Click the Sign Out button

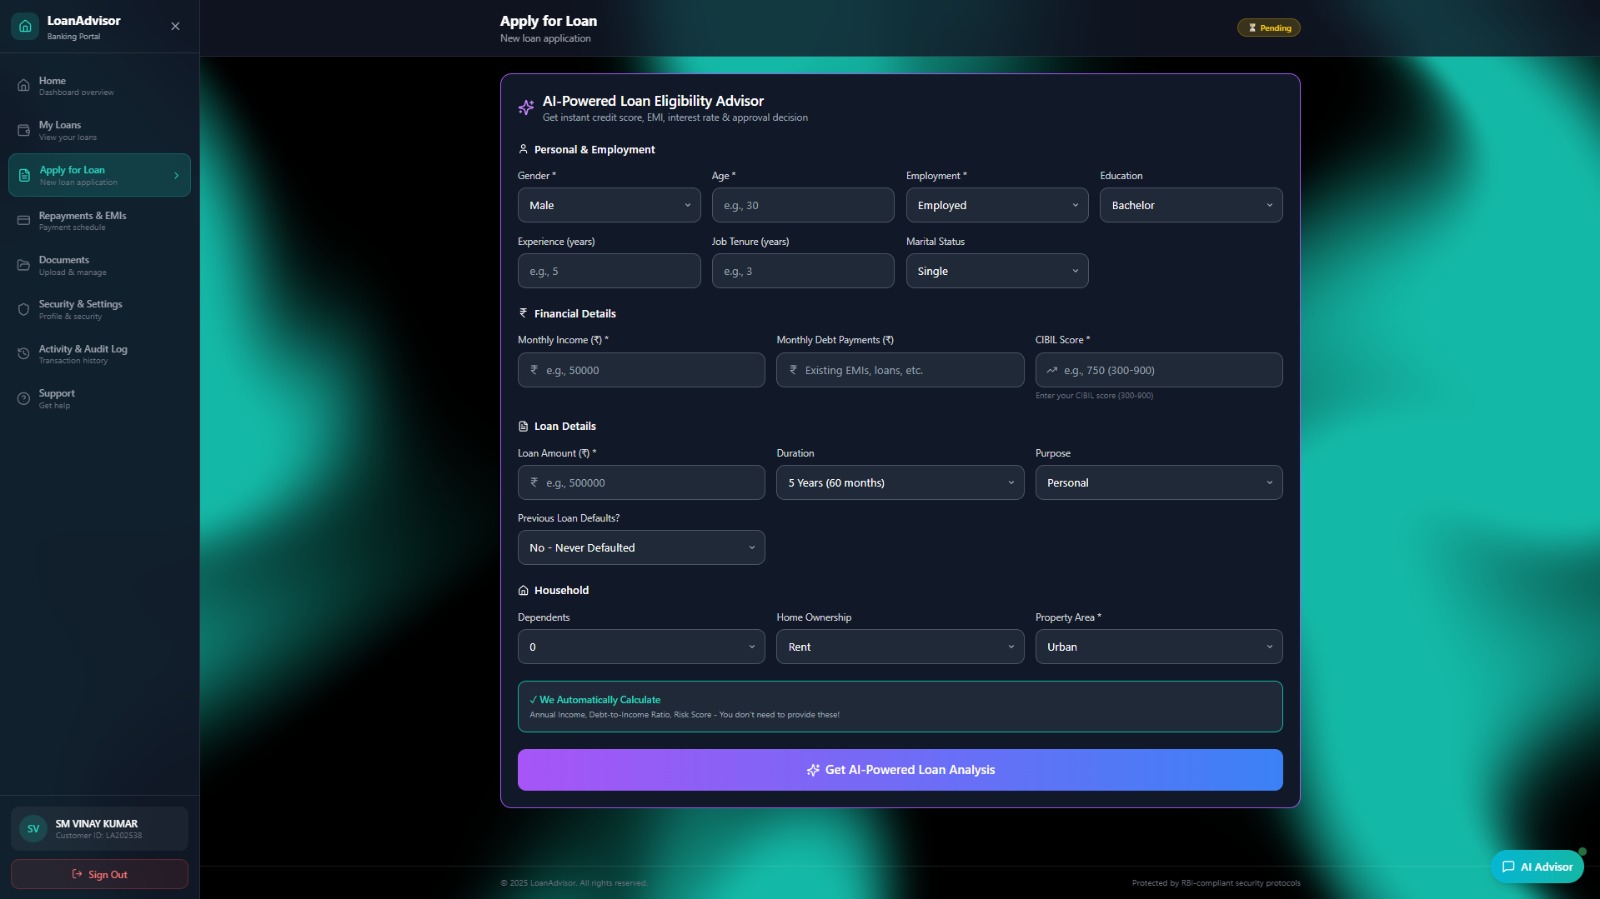click(99, 874)
